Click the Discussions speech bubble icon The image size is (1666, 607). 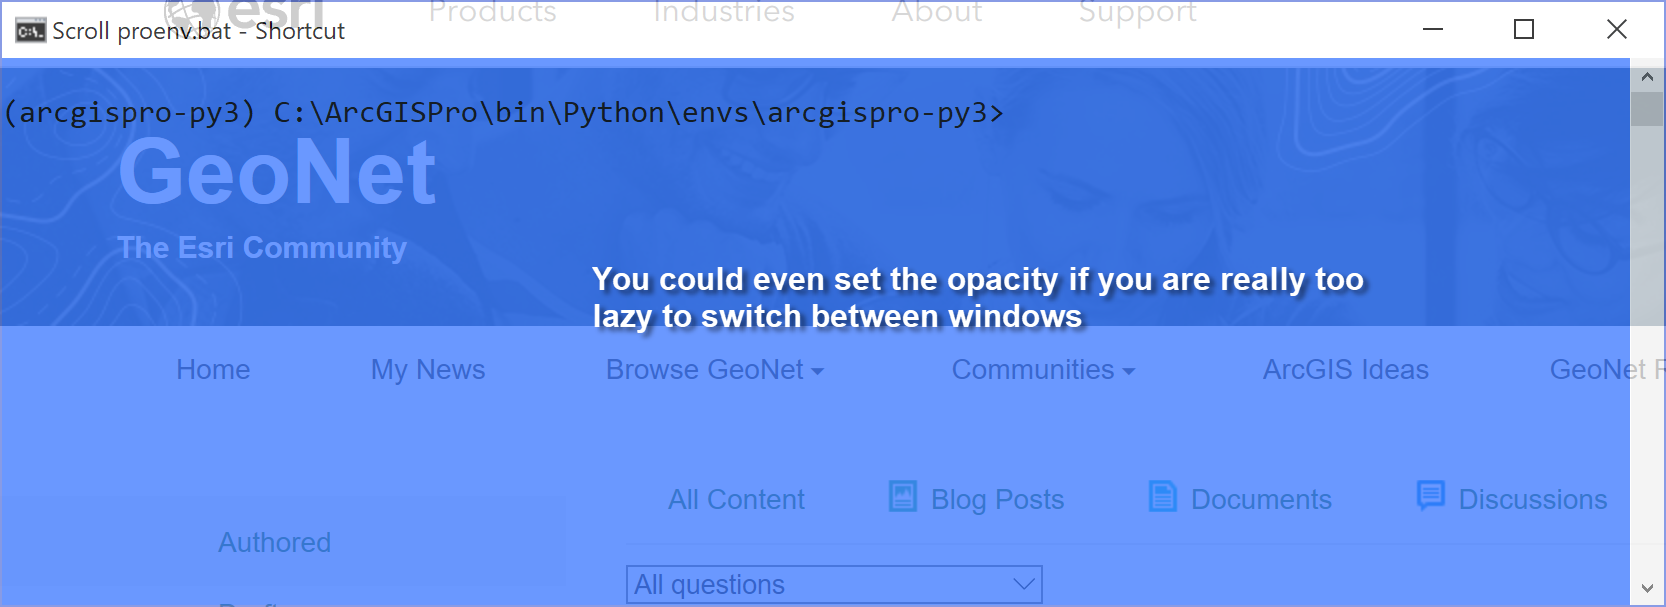point(1431,495)
